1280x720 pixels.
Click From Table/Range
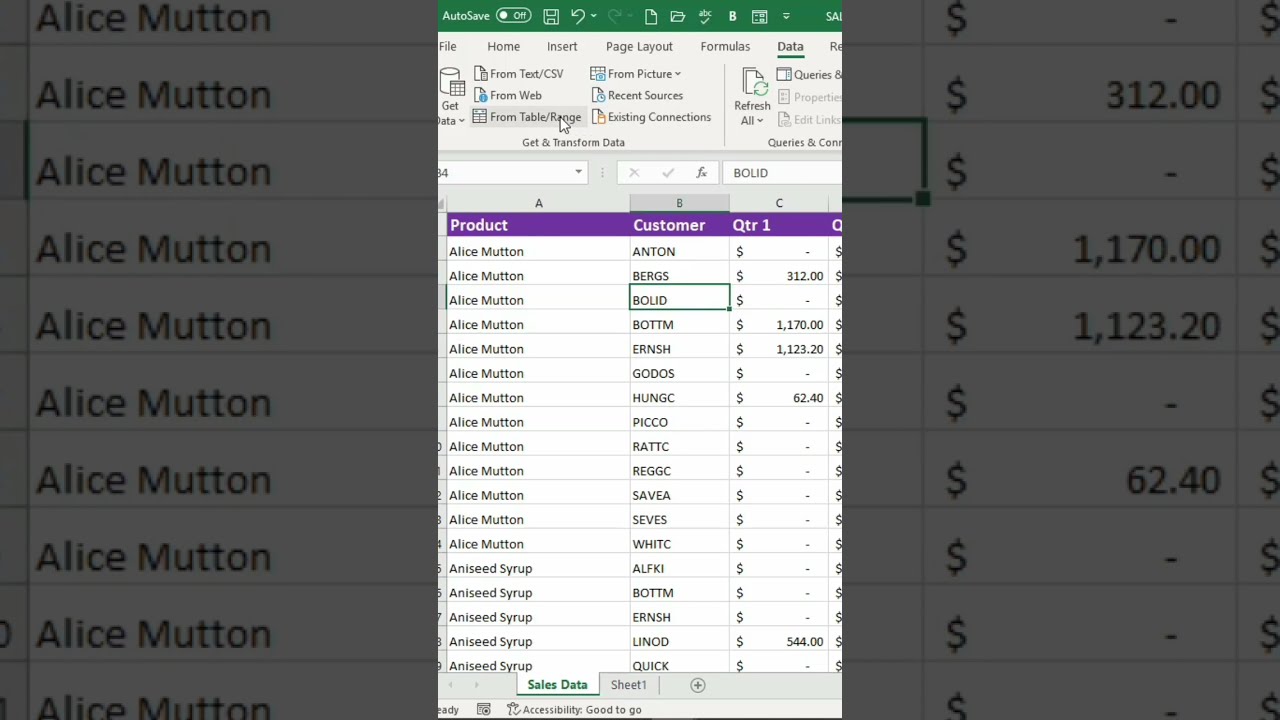(526, 117)
